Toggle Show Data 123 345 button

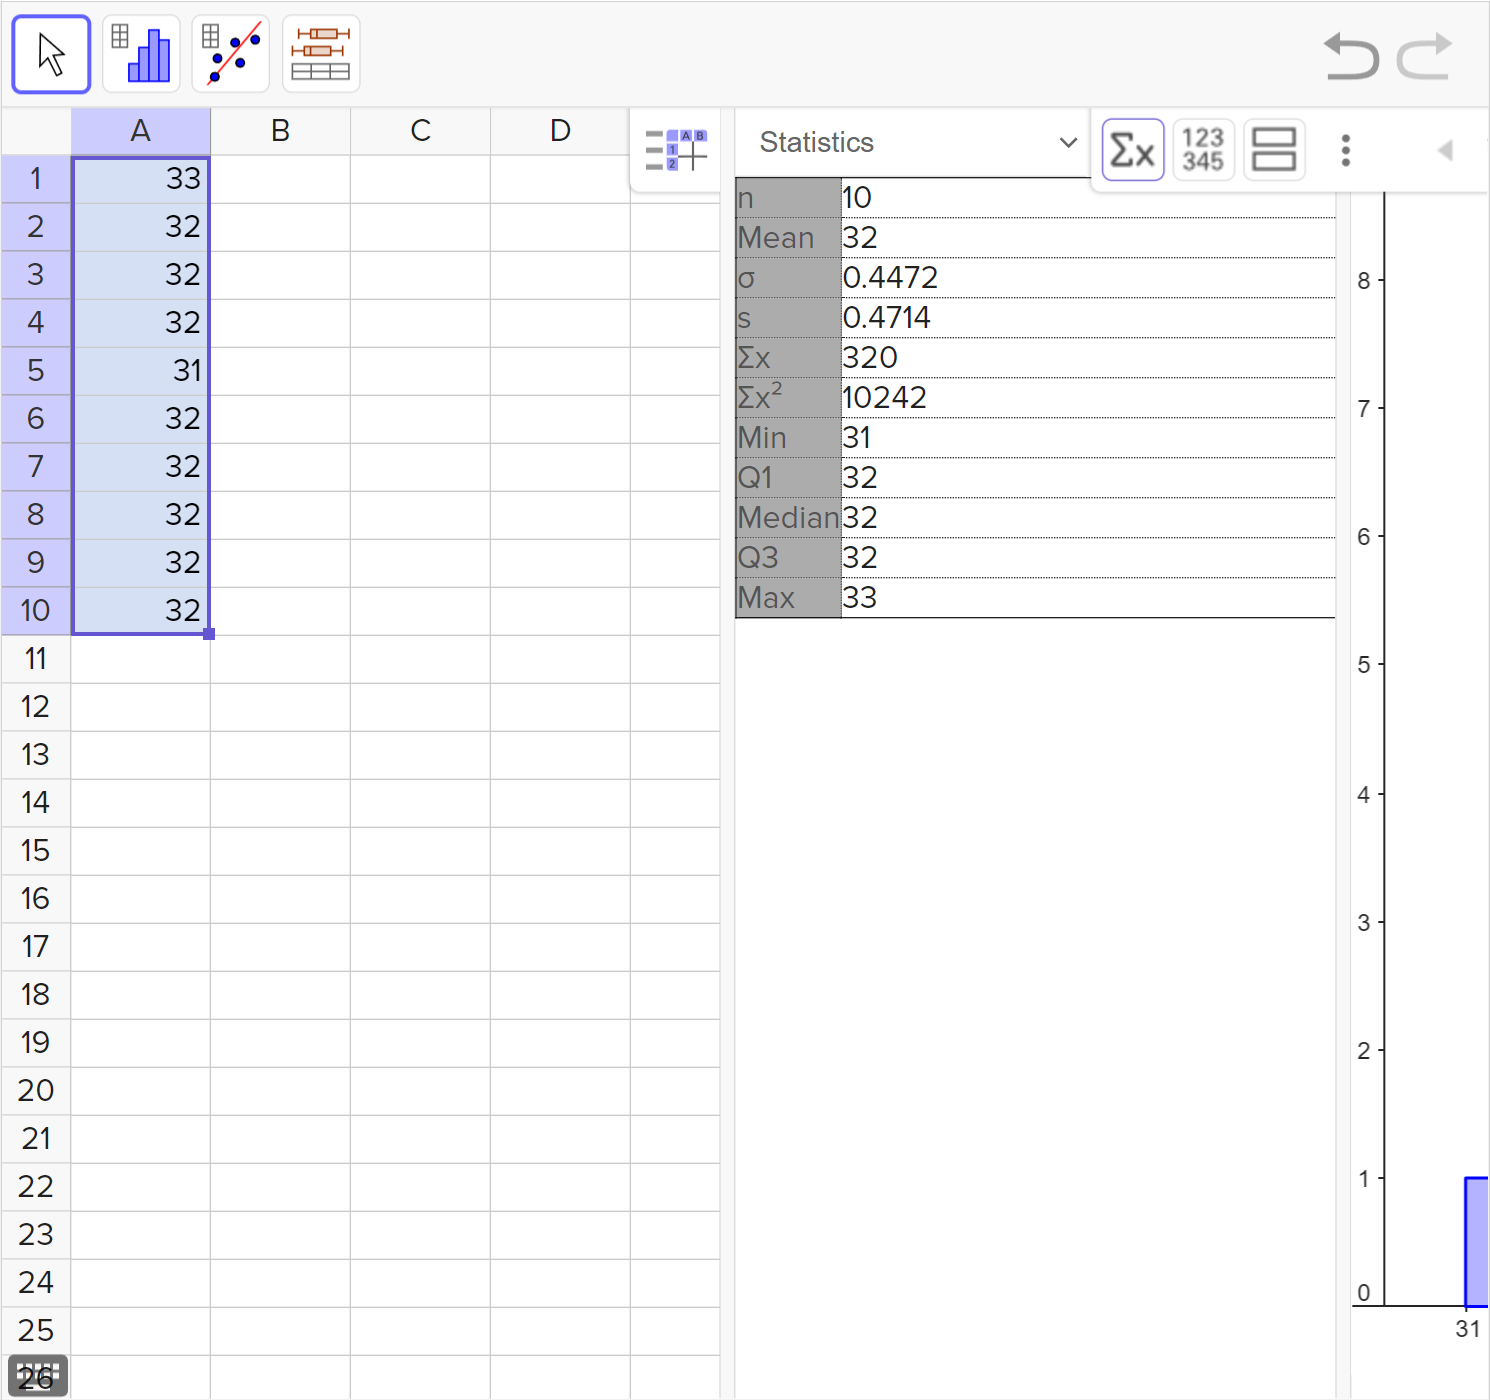point(1203,150)
